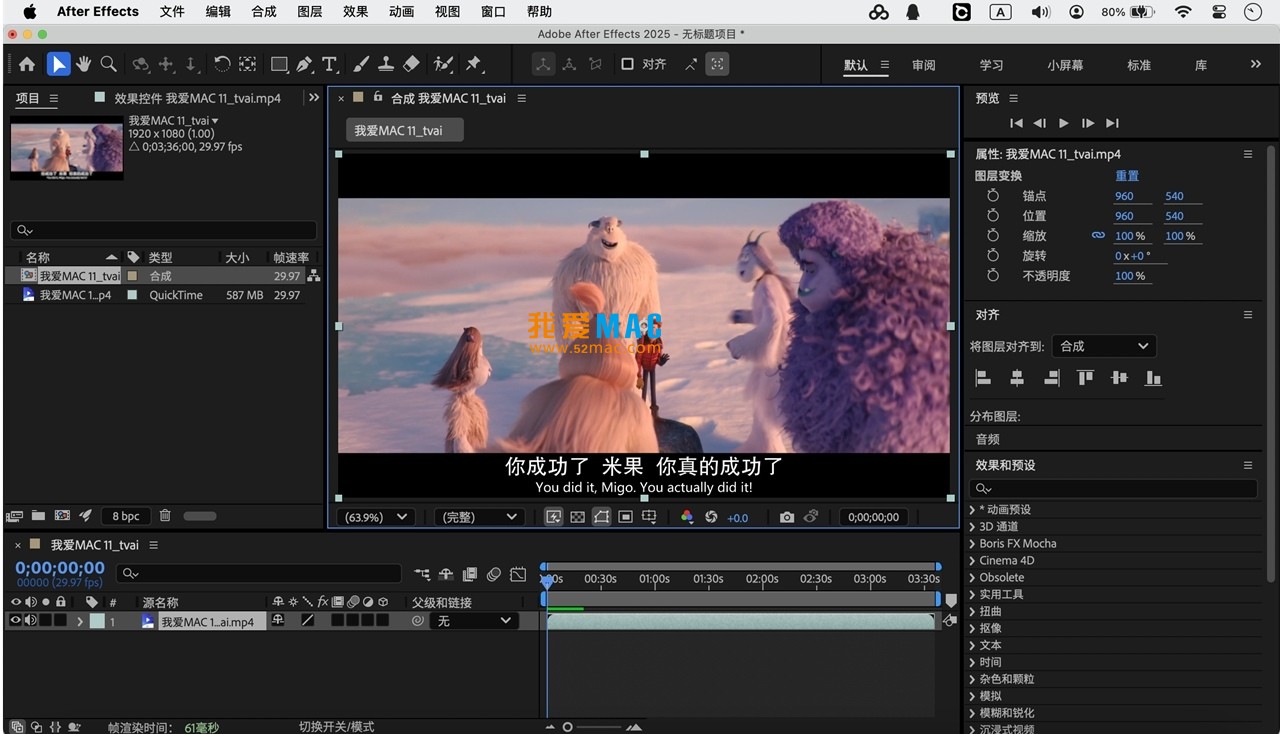
Task: Click the 8 bpc color depth button
Action: (x=126, y=516)
